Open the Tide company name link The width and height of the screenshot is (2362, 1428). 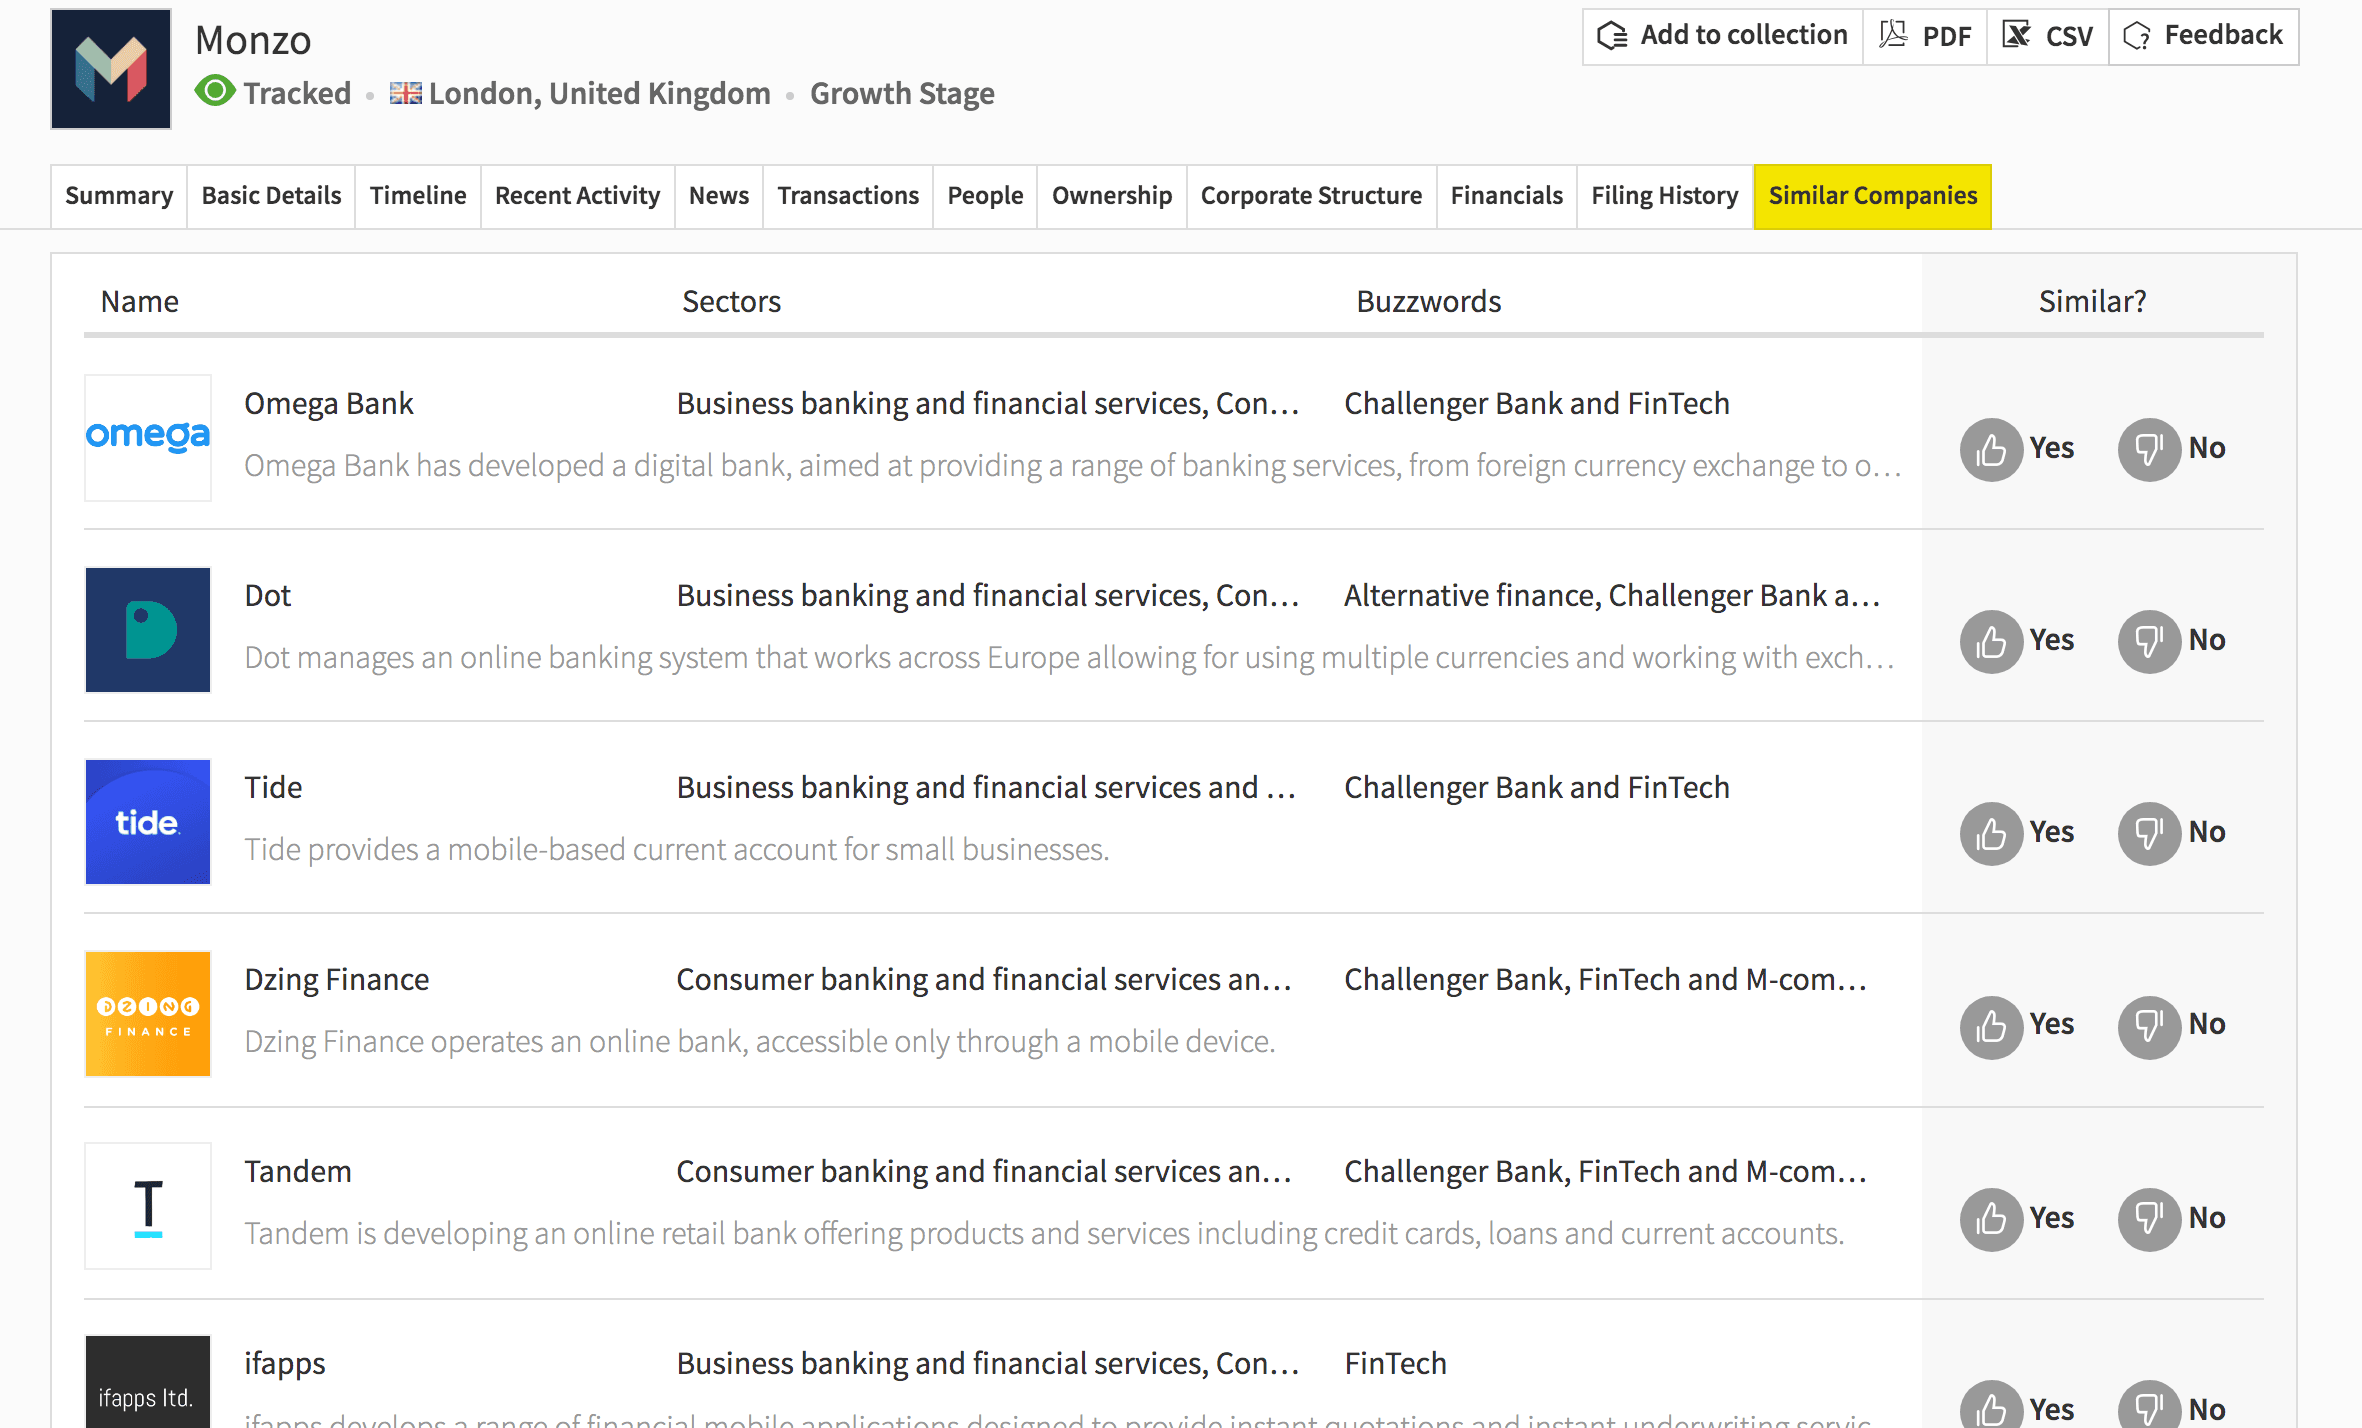tap(273, 787)
